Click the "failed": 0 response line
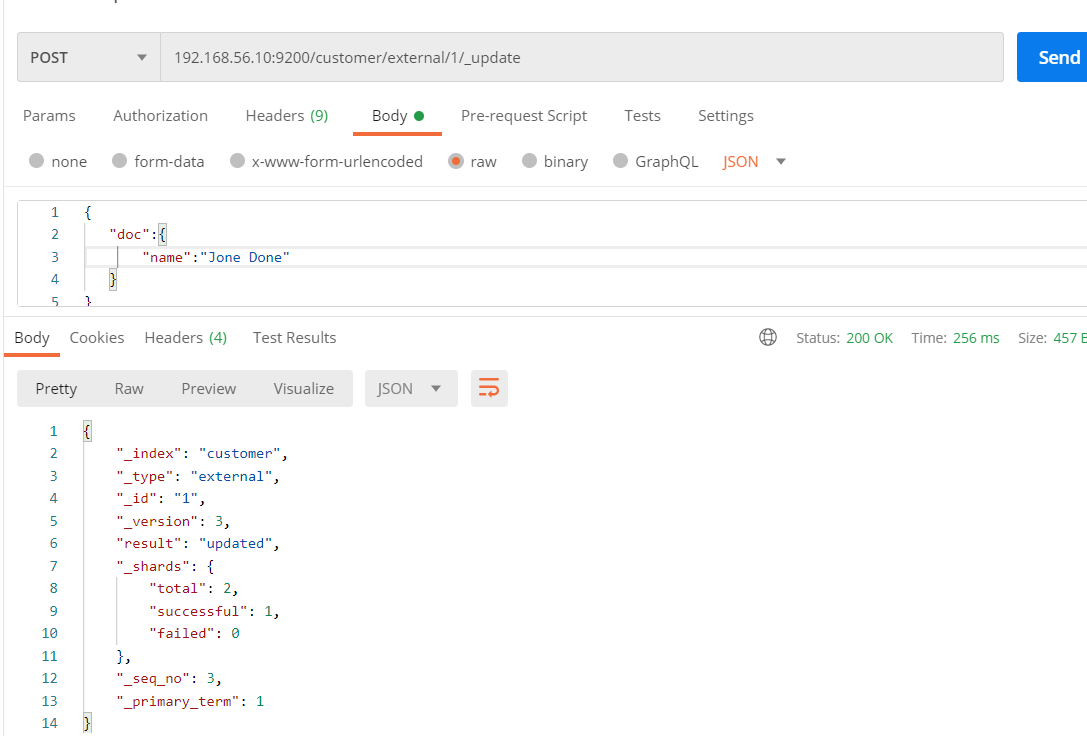The width and height of the screenshot is (1087, 736). tap(194, 633)
